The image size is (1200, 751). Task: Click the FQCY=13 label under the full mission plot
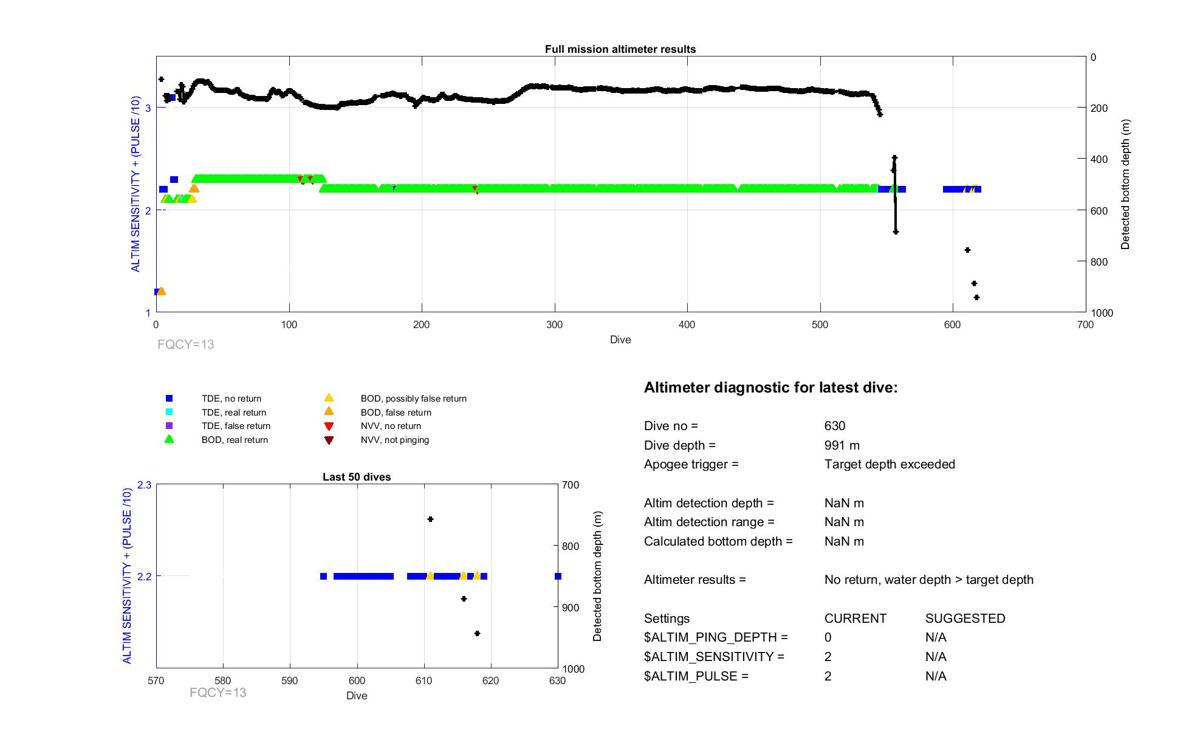[186, 345]
